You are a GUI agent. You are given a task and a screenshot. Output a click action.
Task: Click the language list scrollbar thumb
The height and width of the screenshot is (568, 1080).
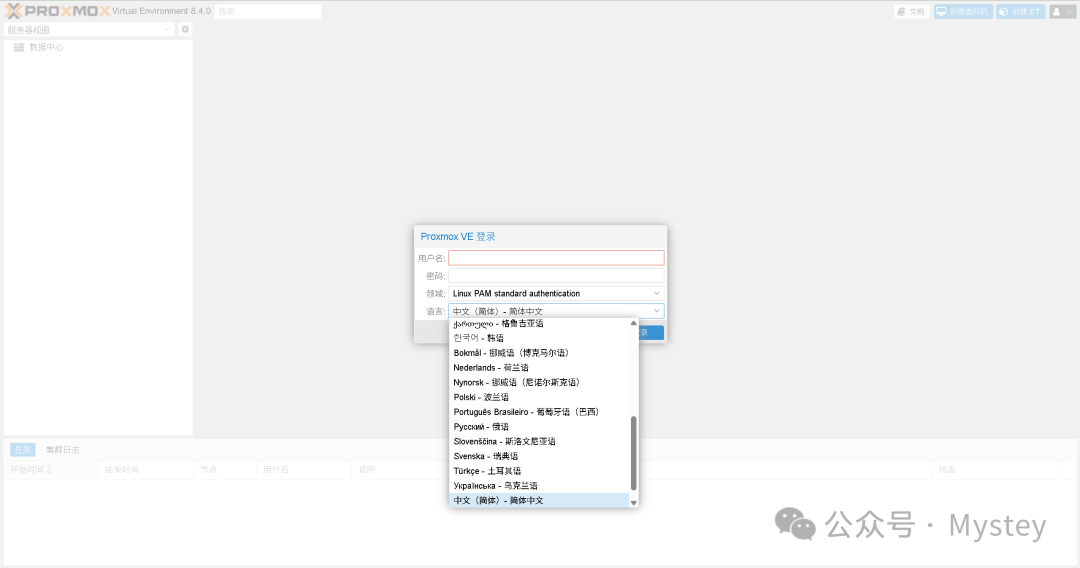point(634,454)
